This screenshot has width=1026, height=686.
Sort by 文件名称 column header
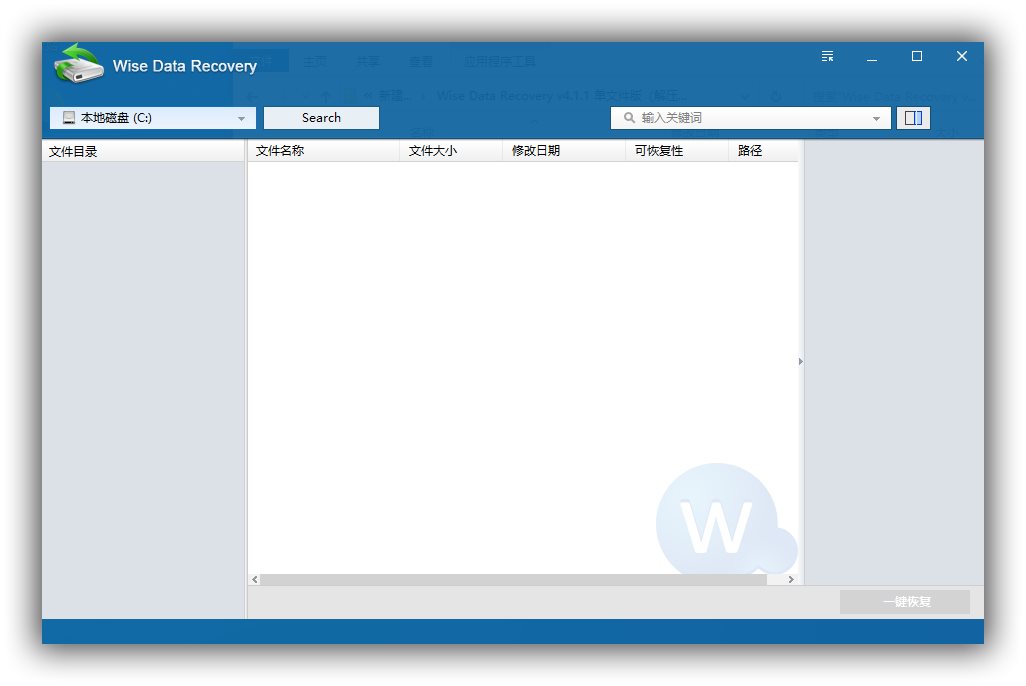[x=323, y=151]
